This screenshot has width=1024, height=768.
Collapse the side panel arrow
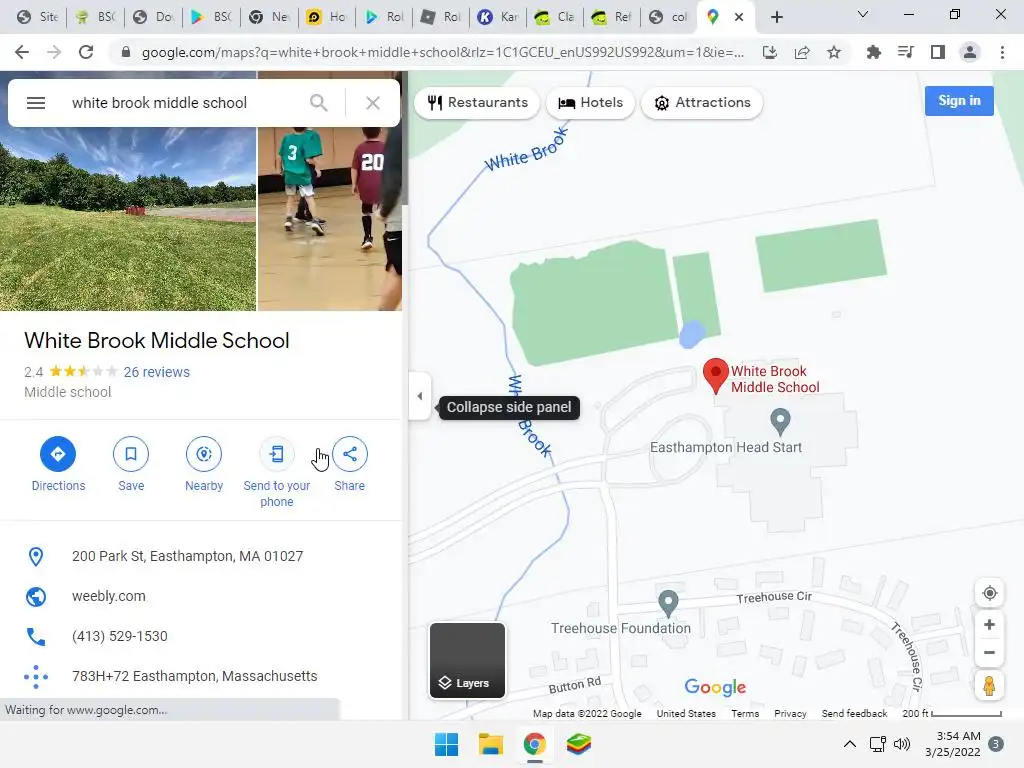(420, 396)
